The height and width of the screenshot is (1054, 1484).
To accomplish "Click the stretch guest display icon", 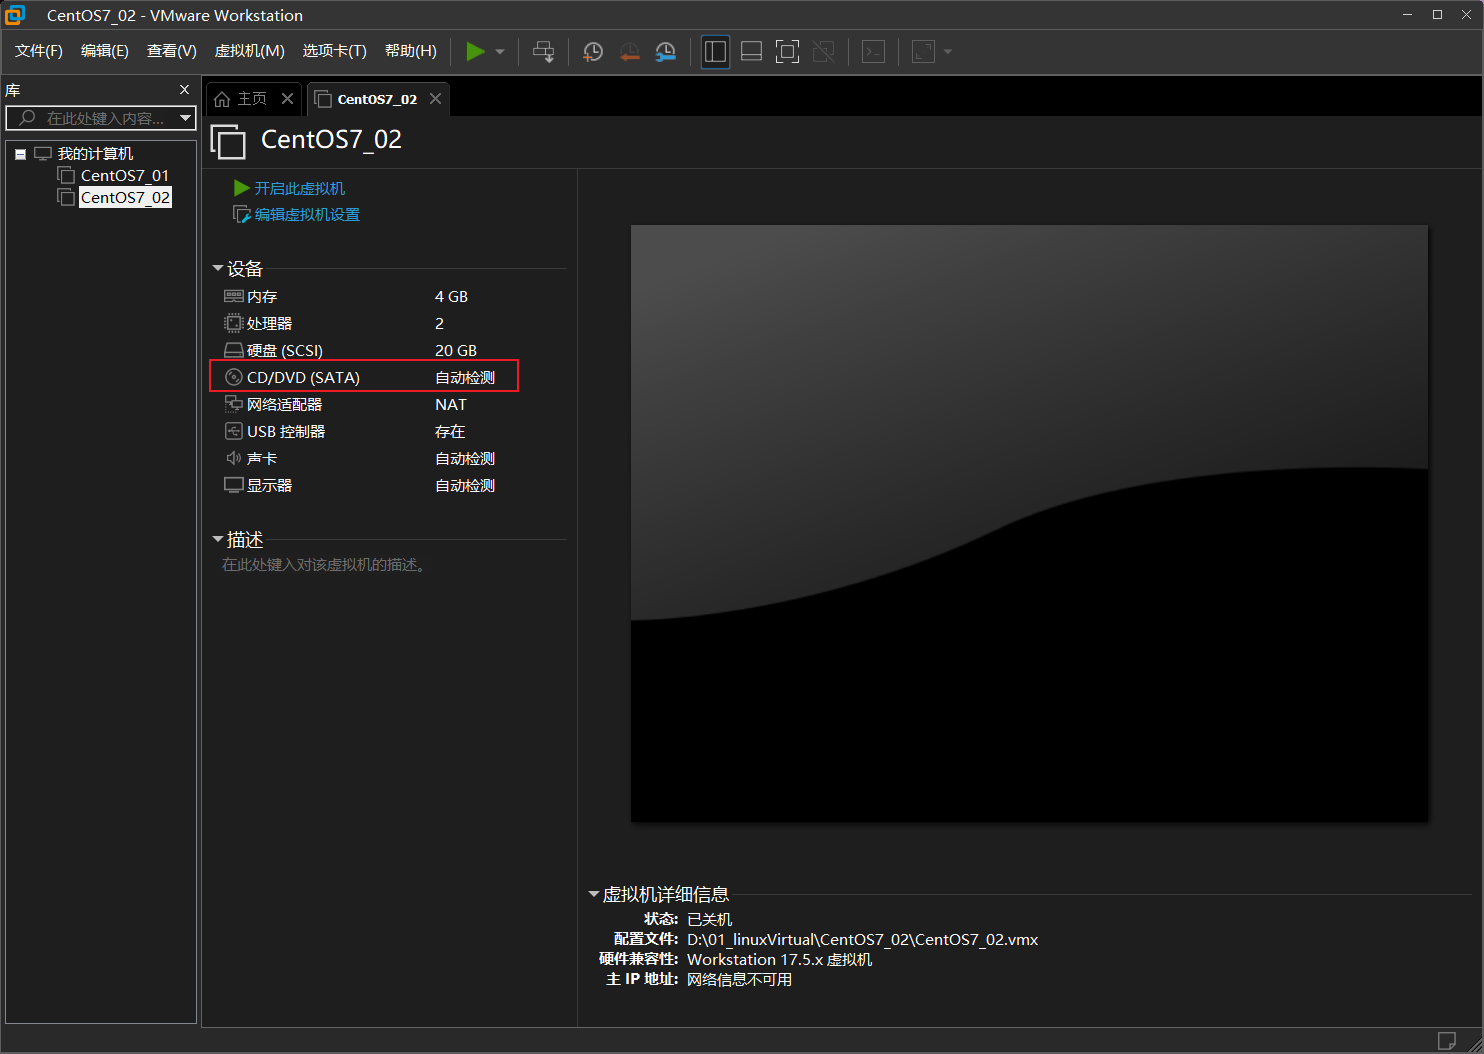I will [x=924, y=52].
